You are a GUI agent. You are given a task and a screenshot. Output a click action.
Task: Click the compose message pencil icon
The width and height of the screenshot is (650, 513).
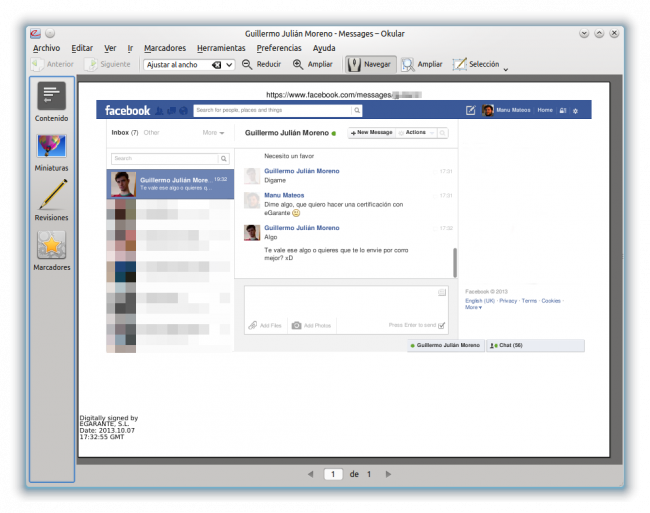point(470,110)
